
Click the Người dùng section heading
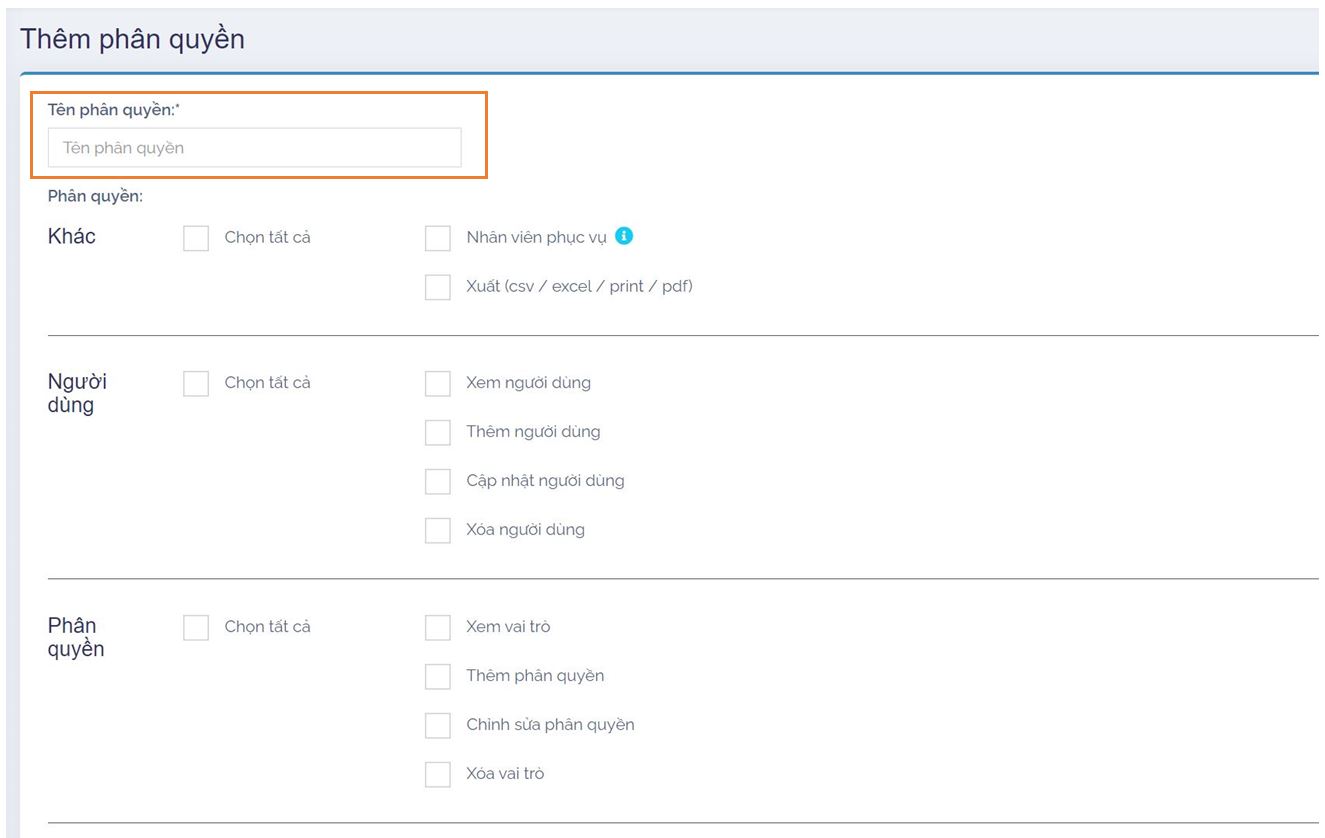point(77,393)
